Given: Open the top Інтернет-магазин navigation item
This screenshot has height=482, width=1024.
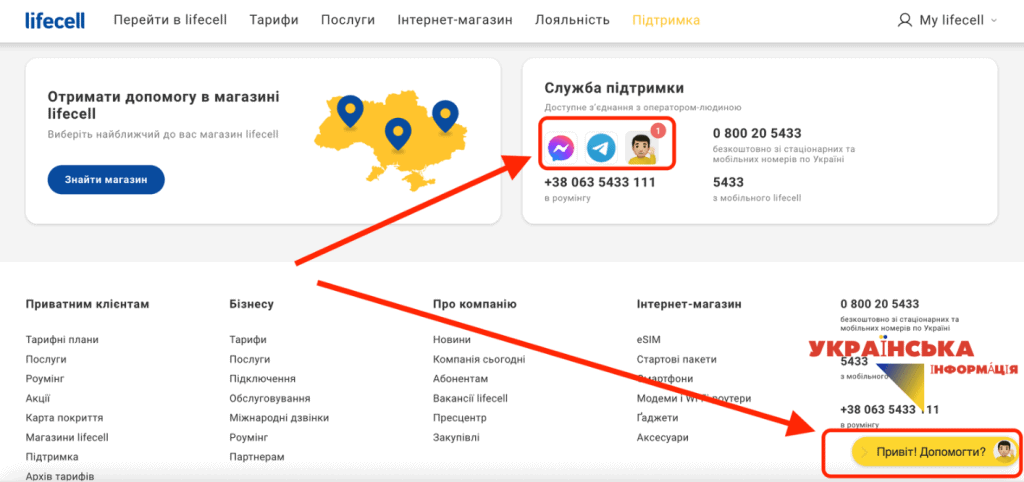Looking at the screenshot, I should pos(455,20).
